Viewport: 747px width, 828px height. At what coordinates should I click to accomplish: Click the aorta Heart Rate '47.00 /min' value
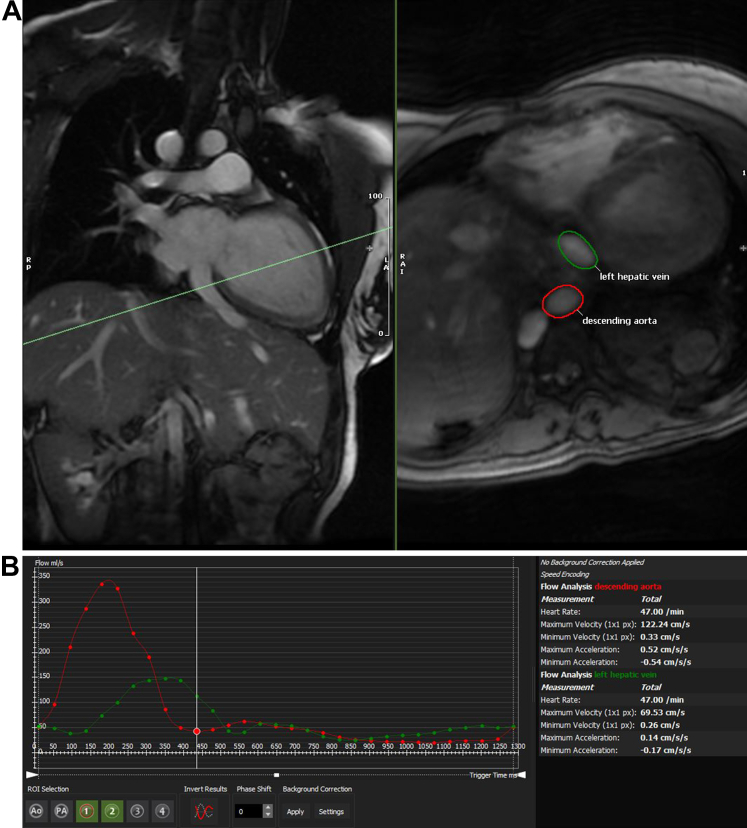[x=661, y=611]
